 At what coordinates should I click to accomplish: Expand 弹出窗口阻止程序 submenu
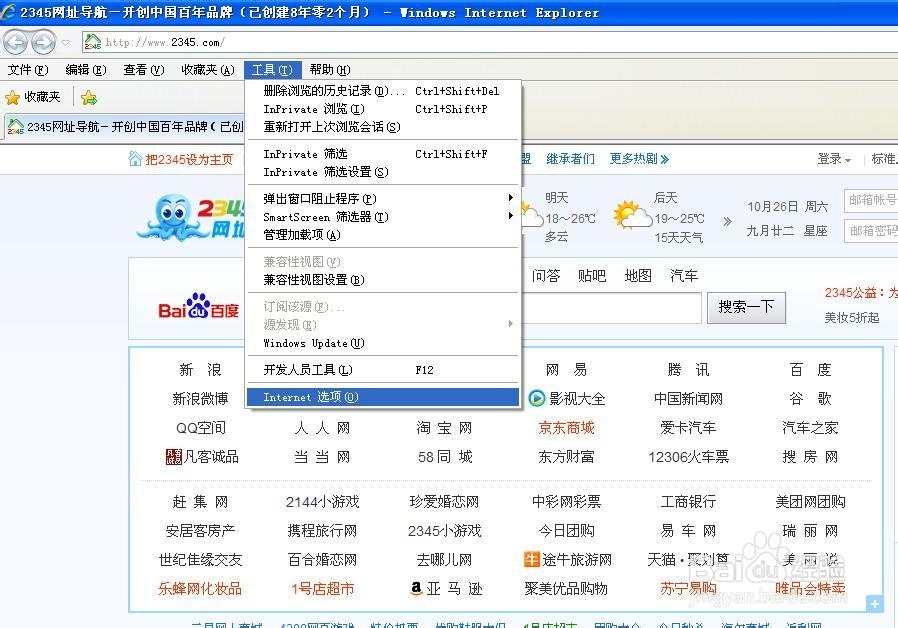[x=383, y=199]
